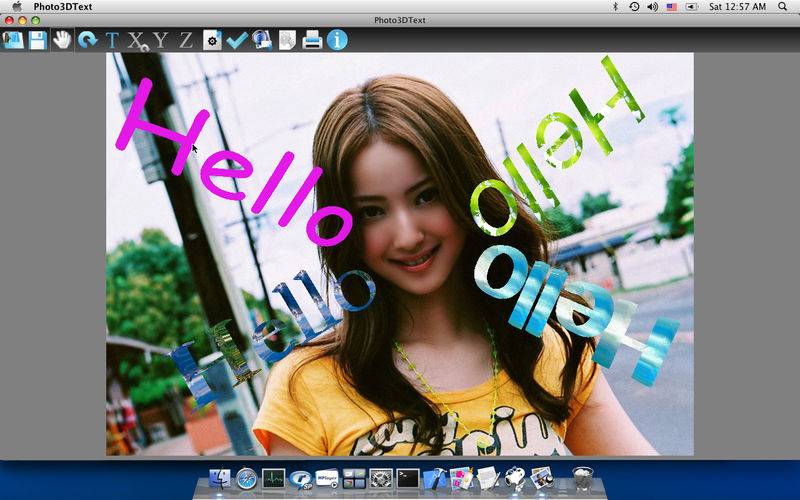Open the blue info icon
The image size is (800, 500).
337,40
